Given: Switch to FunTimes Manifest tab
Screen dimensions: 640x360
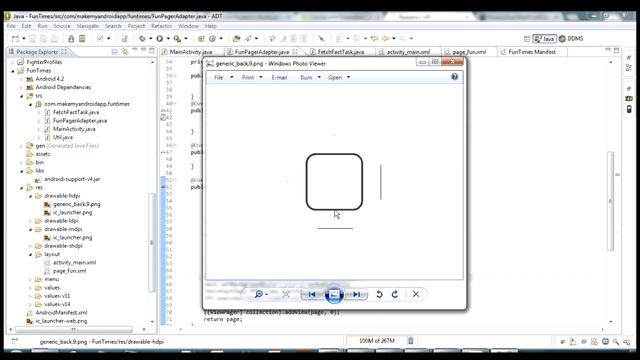Looking at the screenshot, I should [x=532, y=52].
